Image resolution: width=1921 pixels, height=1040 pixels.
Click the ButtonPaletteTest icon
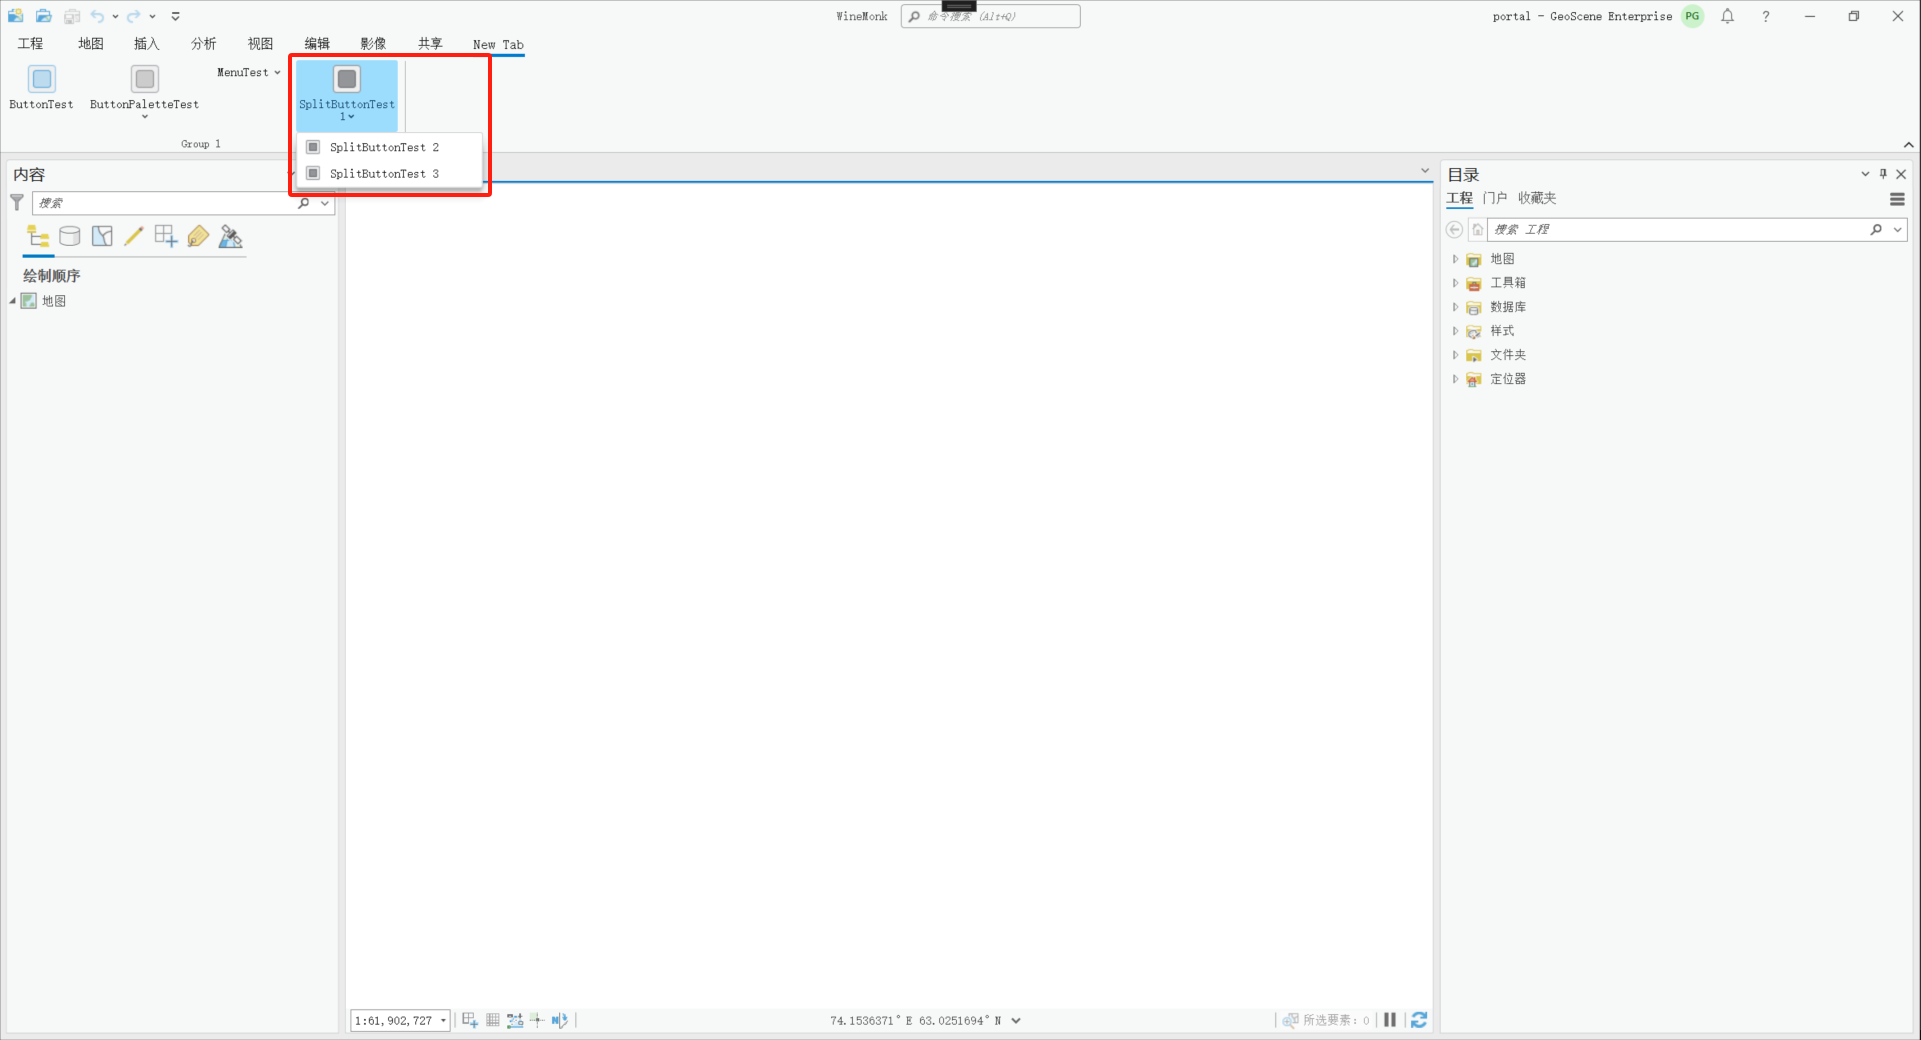(x=145, y=79)
